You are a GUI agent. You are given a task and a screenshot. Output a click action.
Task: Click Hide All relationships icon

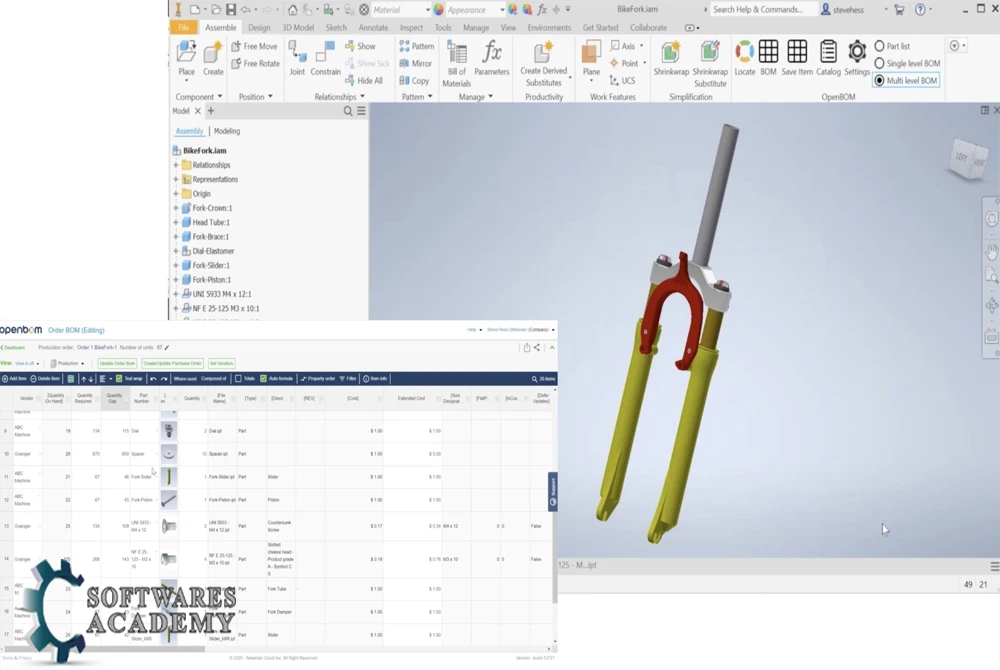pyautogui.click(x=364, y=80)
